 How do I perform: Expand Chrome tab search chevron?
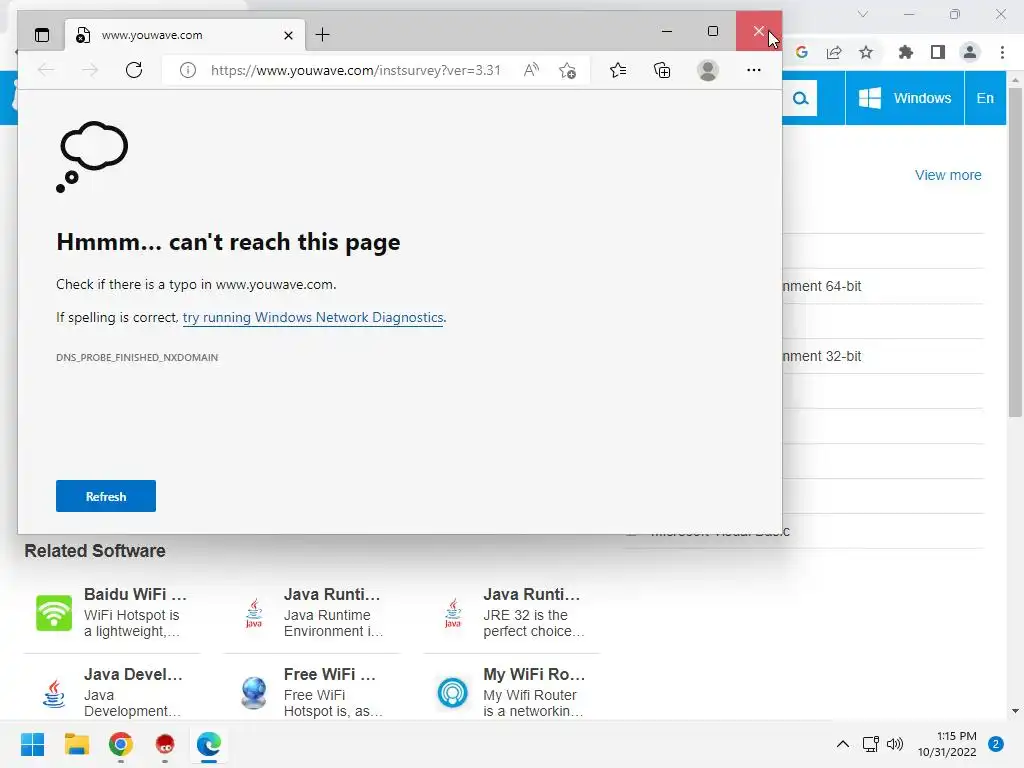pos(863,14)
